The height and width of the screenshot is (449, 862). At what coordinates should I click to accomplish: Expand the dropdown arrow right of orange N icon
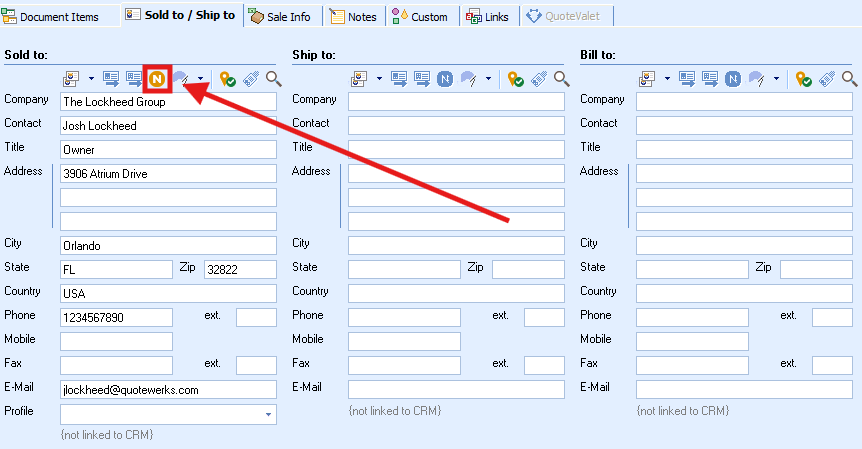point(201,79)
